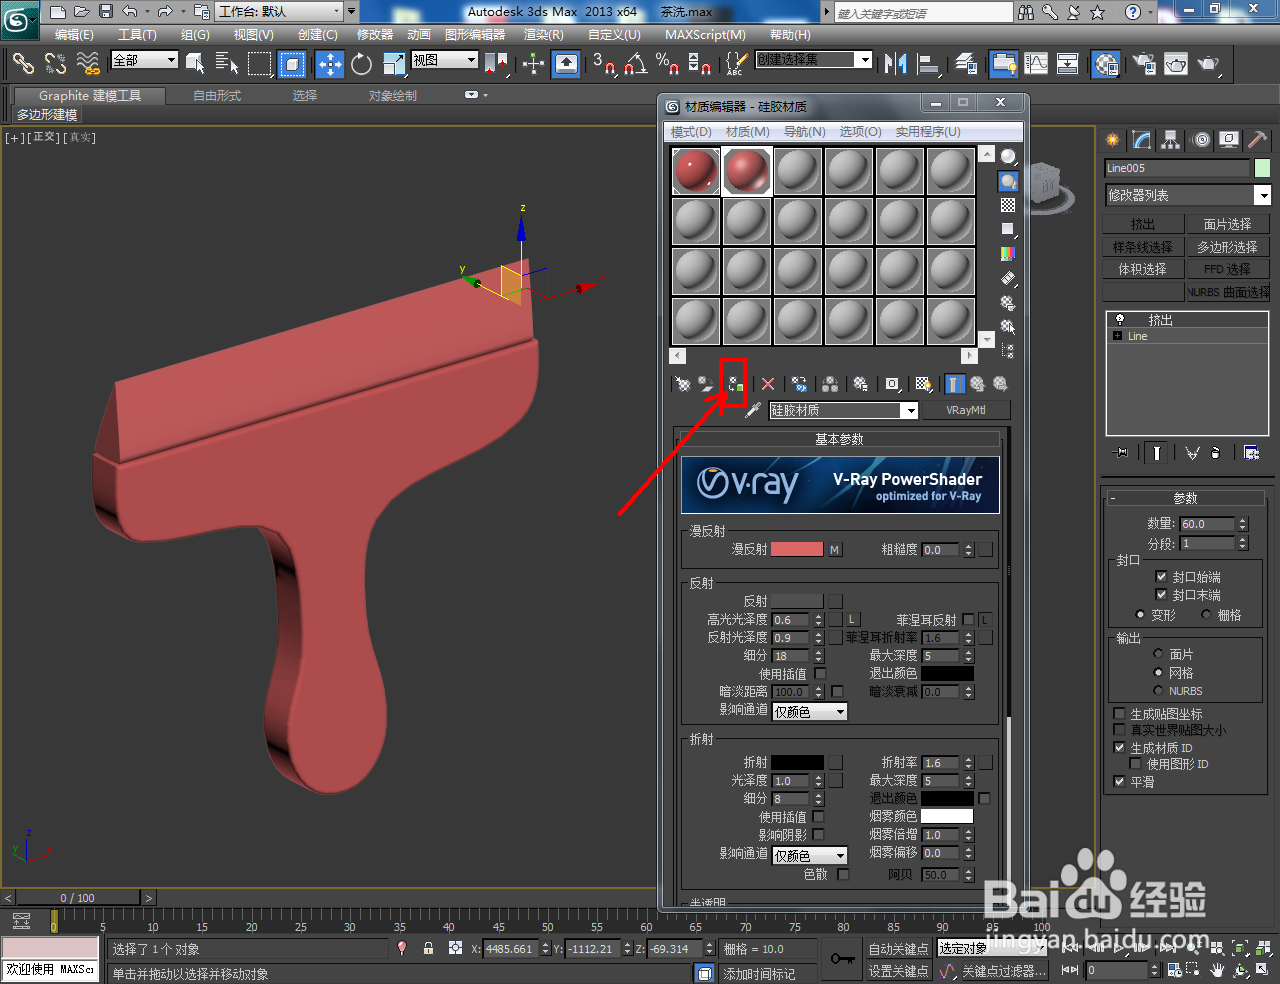This screenshot has width=1280, height=984.
Task: Toggle Show Shaded Material in Viewport icon
Action: tap(924, 384)
